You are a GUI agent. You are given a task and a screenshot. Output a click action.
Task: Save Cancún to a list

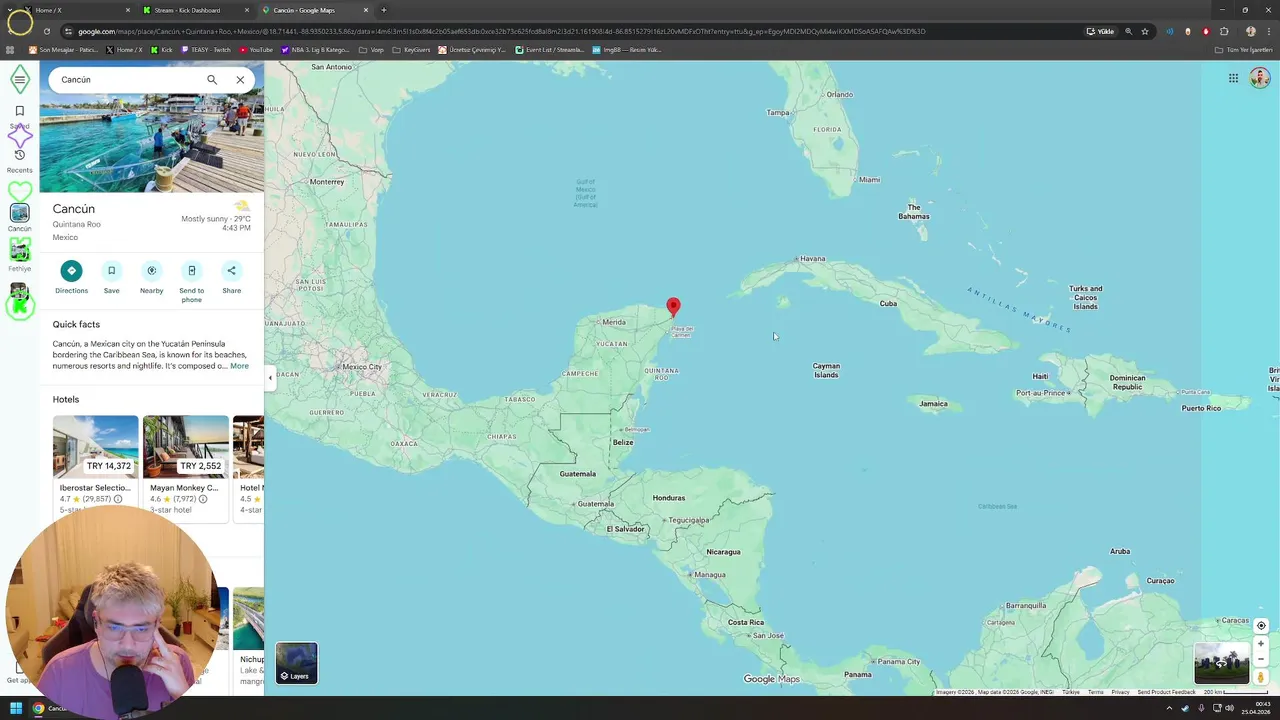pyautogui.click(x=111, y=277)
